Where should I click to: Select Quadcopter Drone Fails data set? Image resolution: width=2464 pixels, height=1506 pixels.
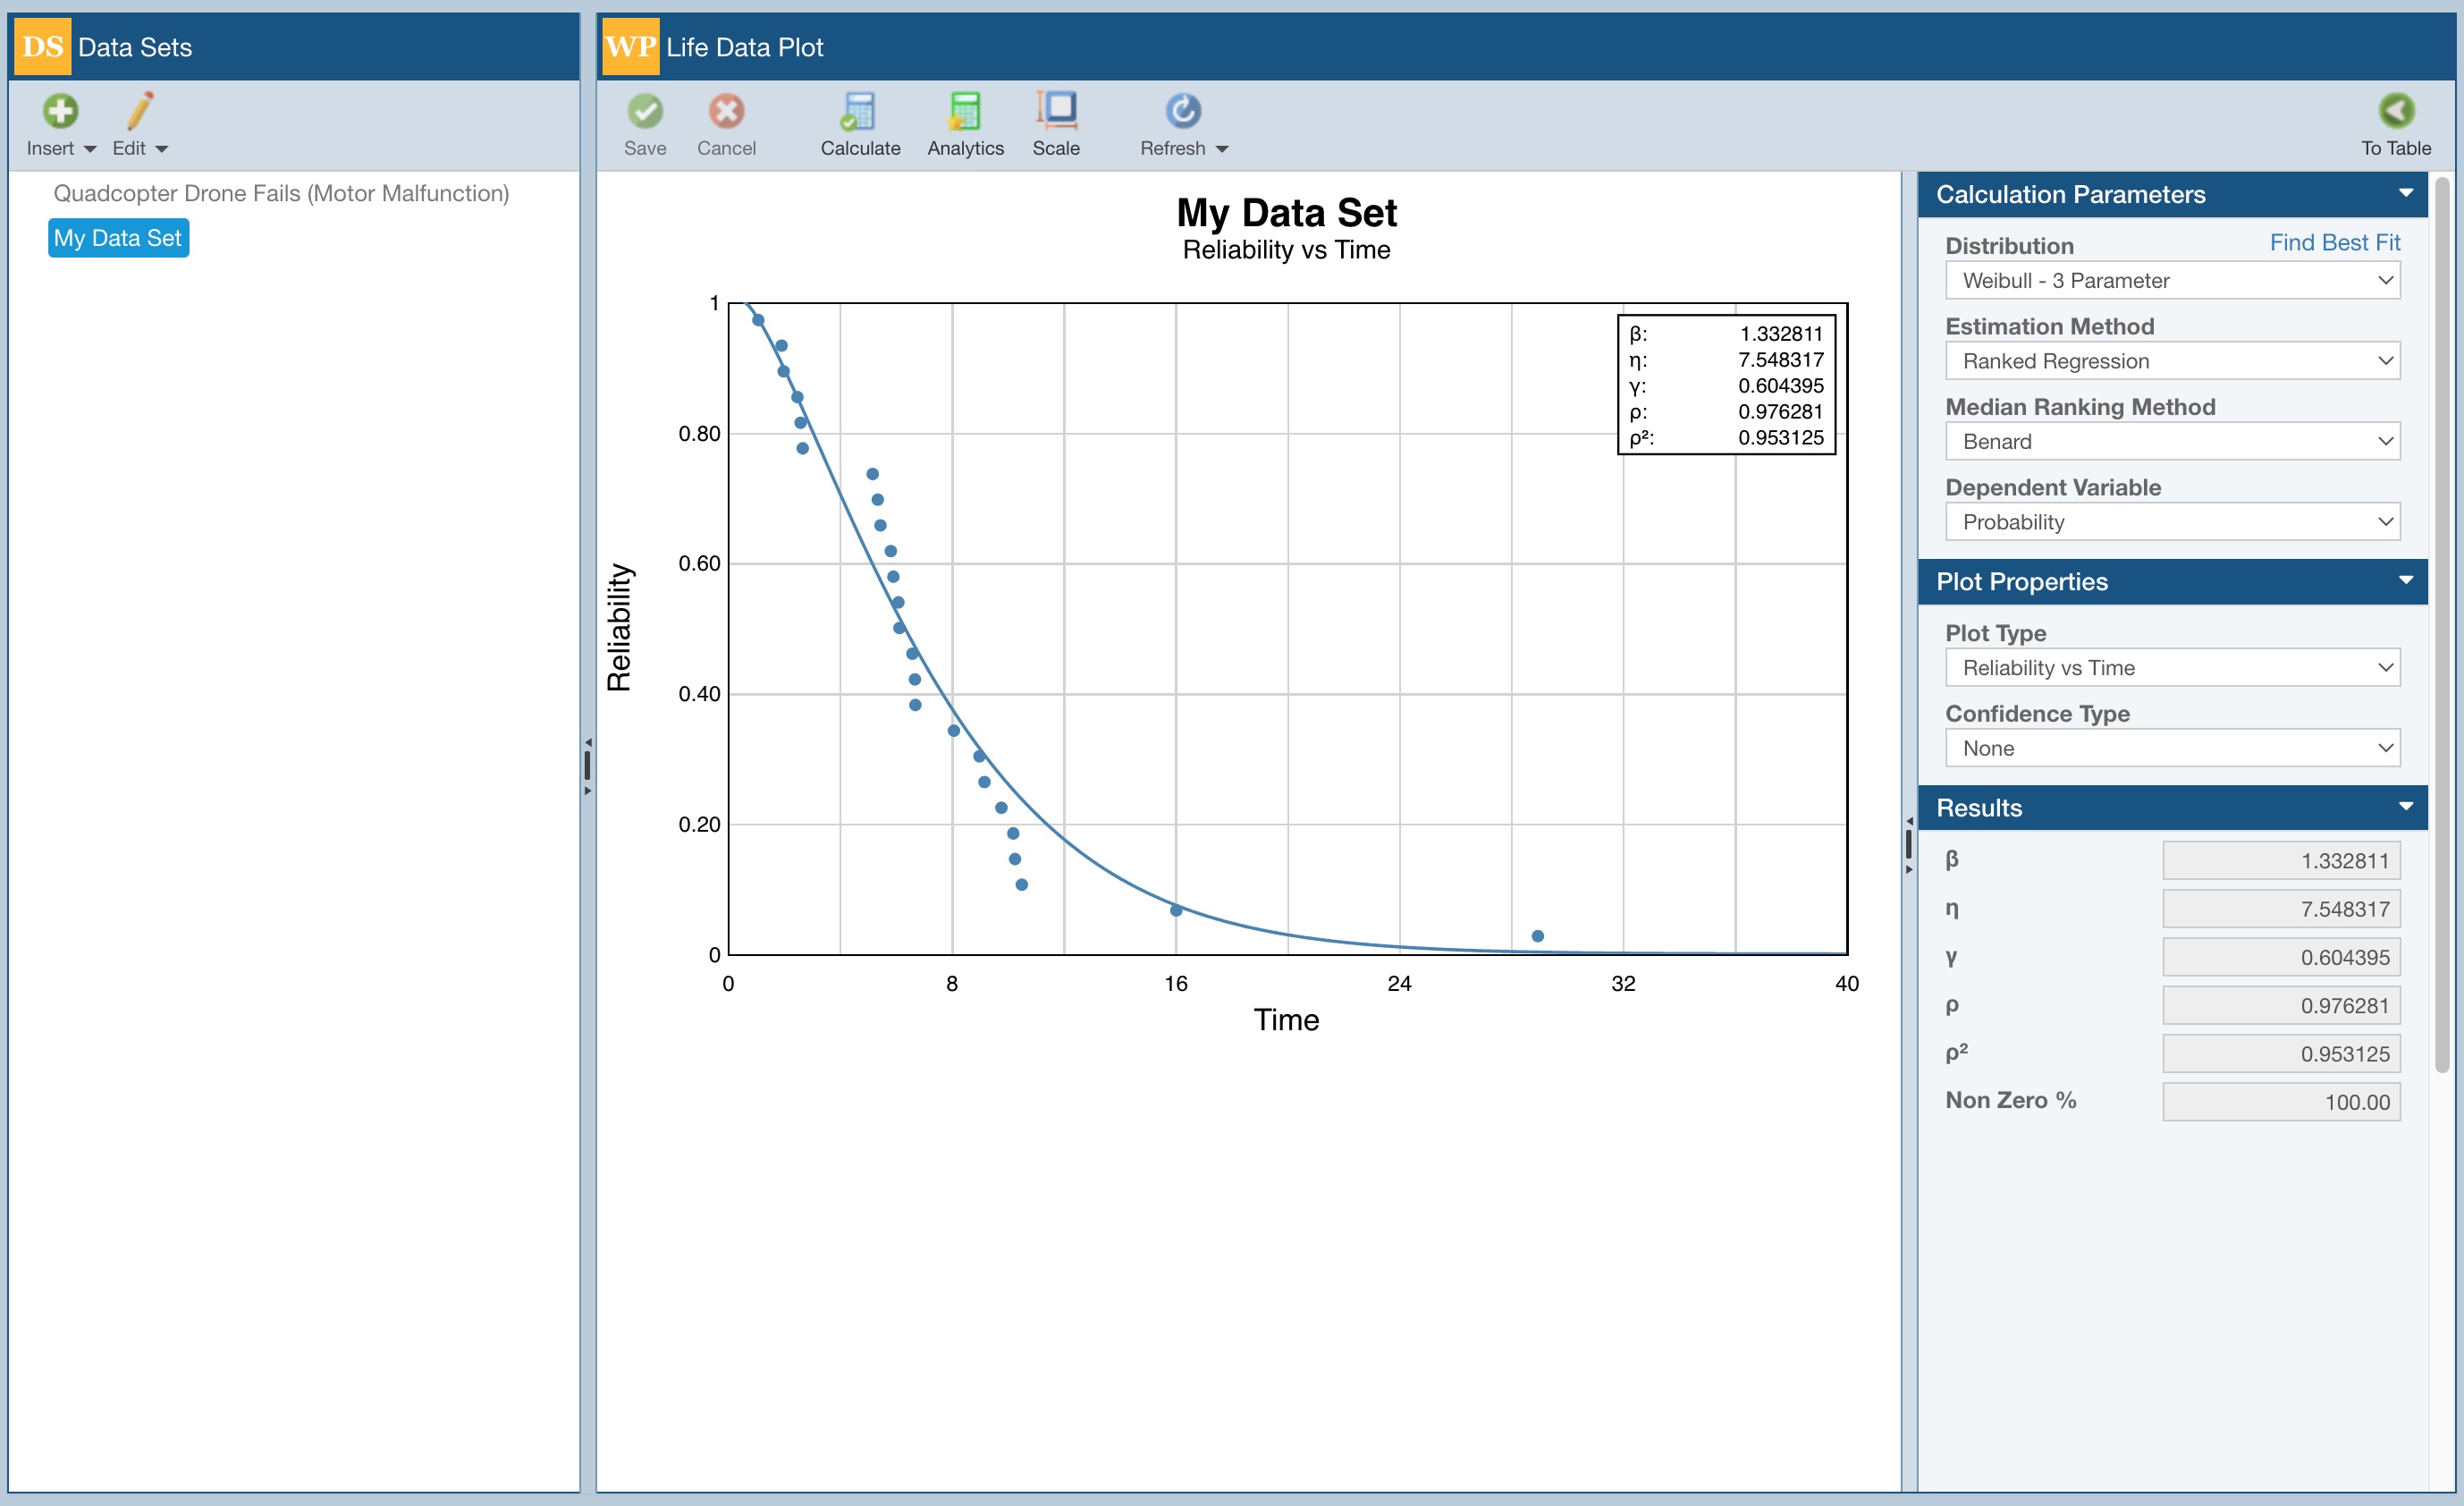[x=281, y=193]
